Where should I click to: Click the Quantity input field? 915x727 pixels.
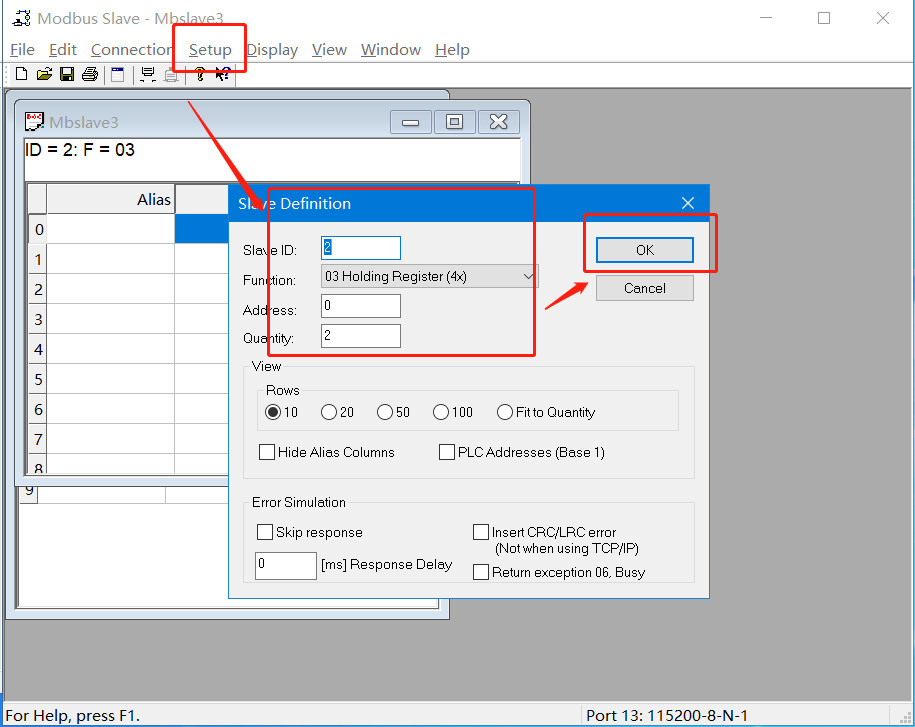pyautogui.click(x=360, y=336)
